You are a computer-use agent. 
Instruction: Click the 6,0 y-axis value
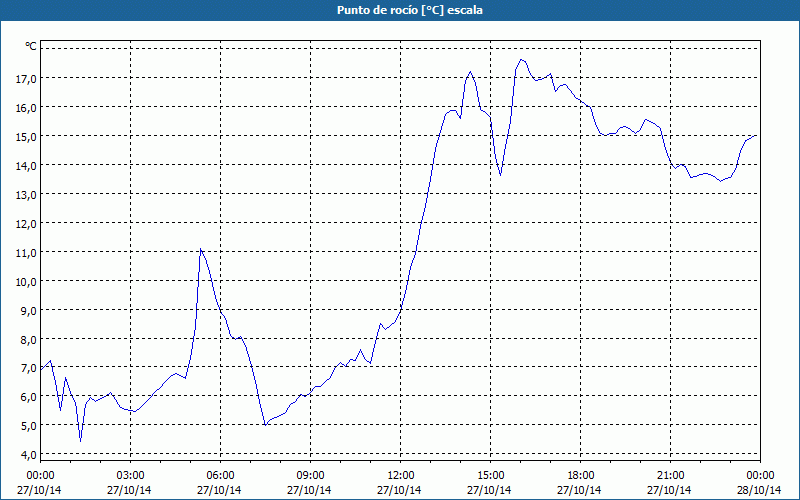pos(30,396)
